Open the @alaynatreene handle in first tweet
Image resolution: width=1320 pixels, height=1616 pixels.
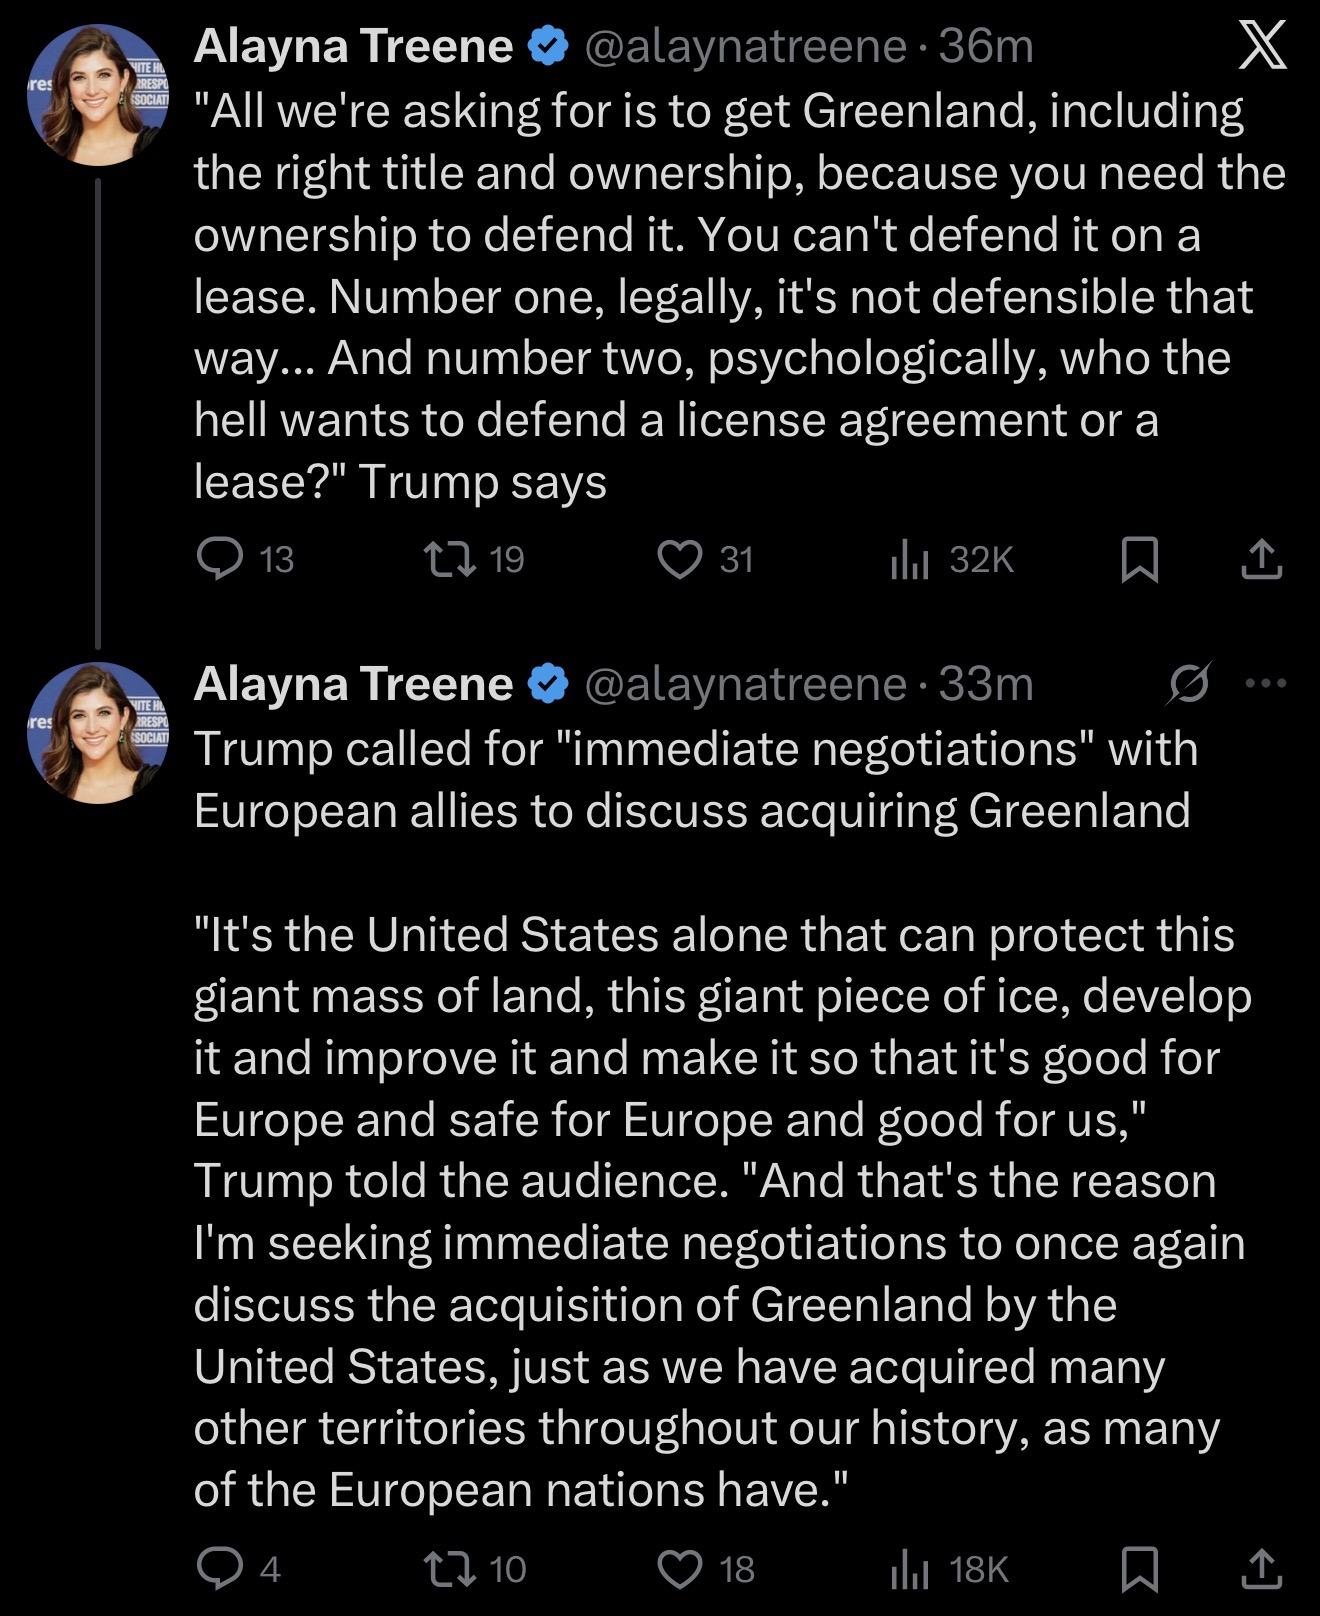tap(744, 46)
